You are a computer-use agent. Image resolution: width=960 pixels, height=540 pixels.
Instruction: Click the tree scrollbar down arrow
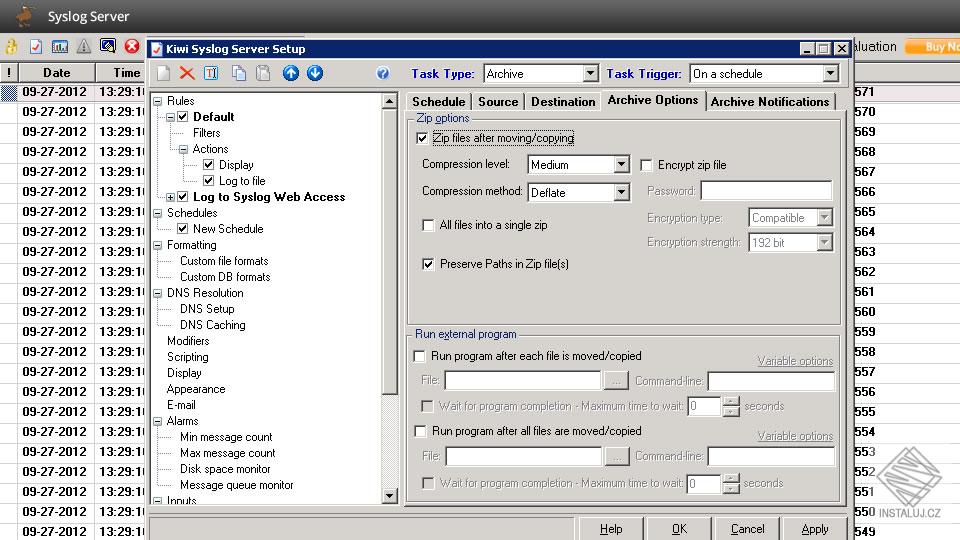pos(389,495)
